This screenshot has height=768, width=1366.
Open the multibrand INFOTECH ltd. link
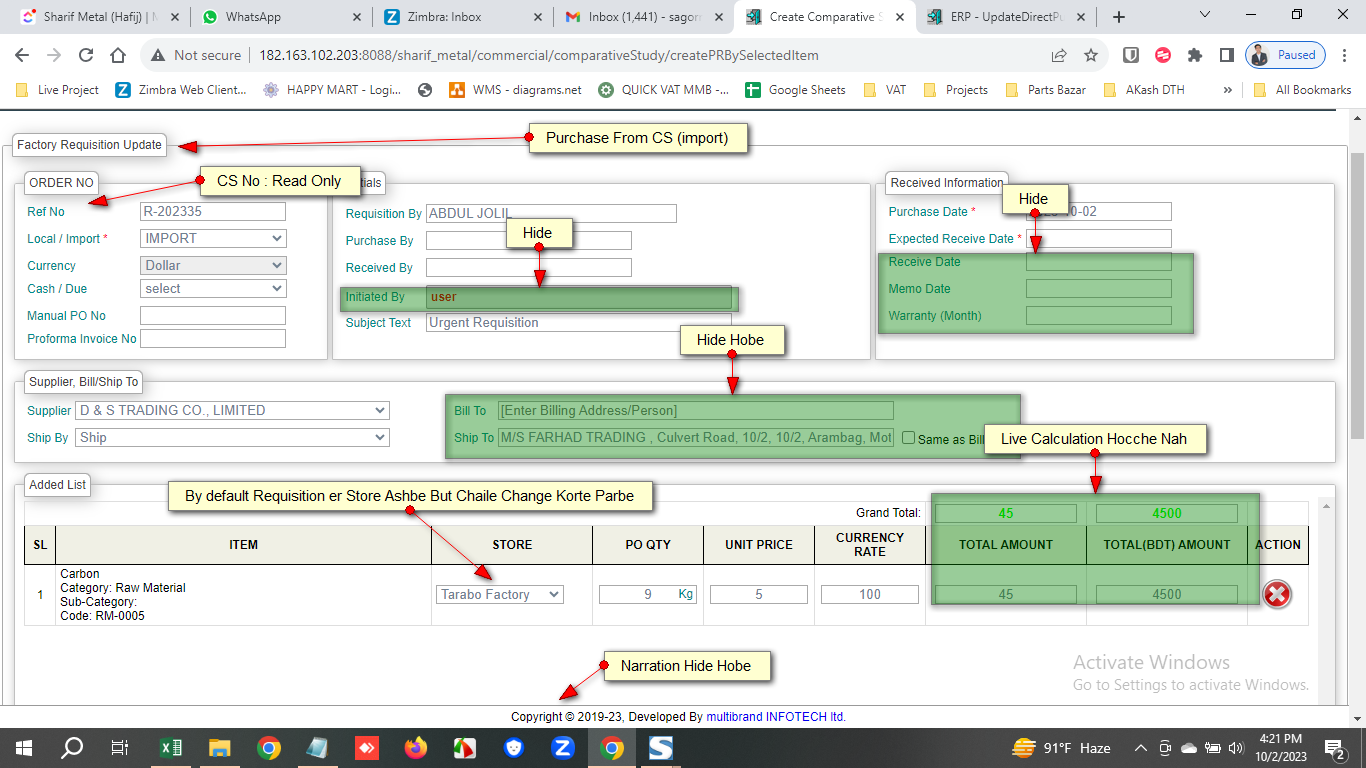point(776,717)
